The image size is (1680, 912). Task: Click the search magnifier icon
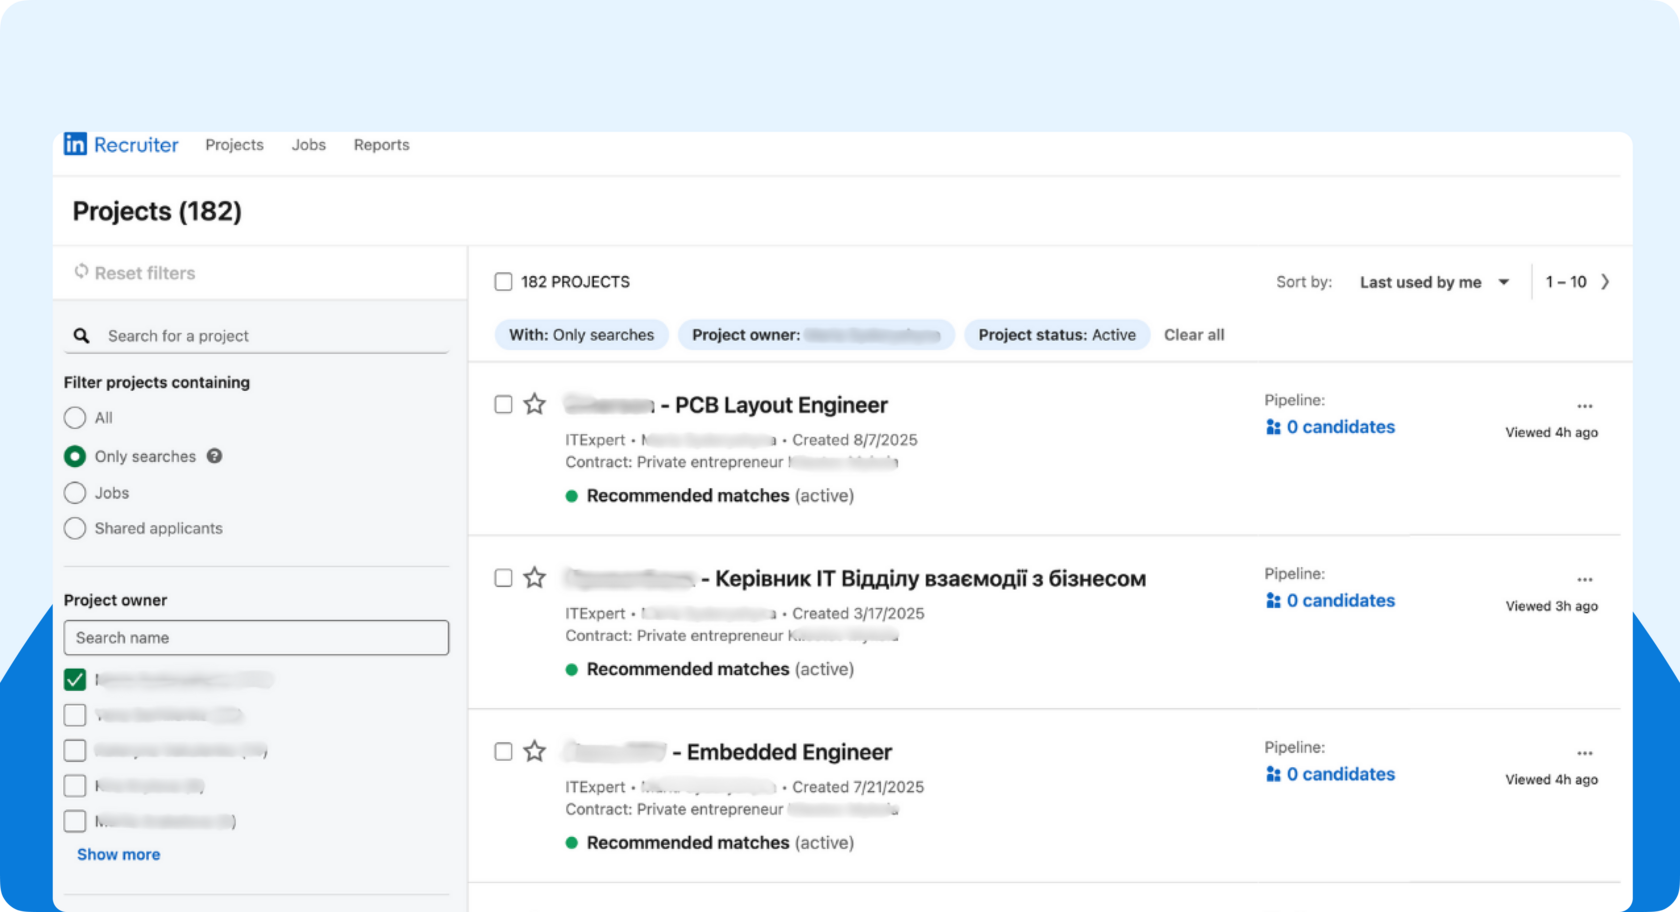pos(82,336)
